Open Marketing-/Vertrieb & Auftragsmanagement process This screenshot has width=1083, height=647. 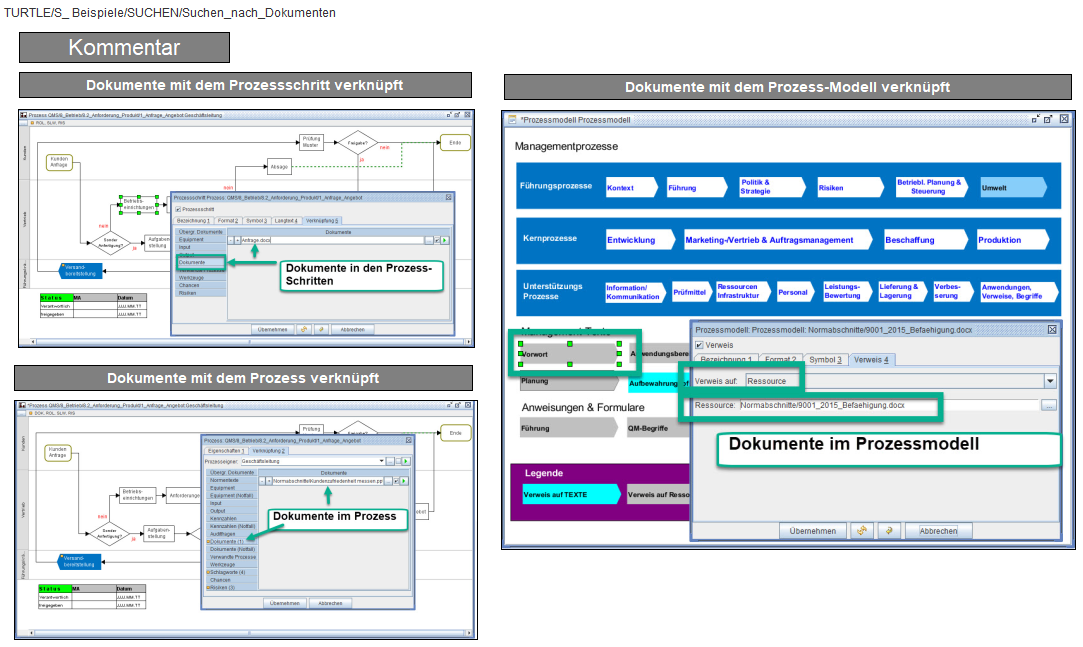tap(776, 240)
